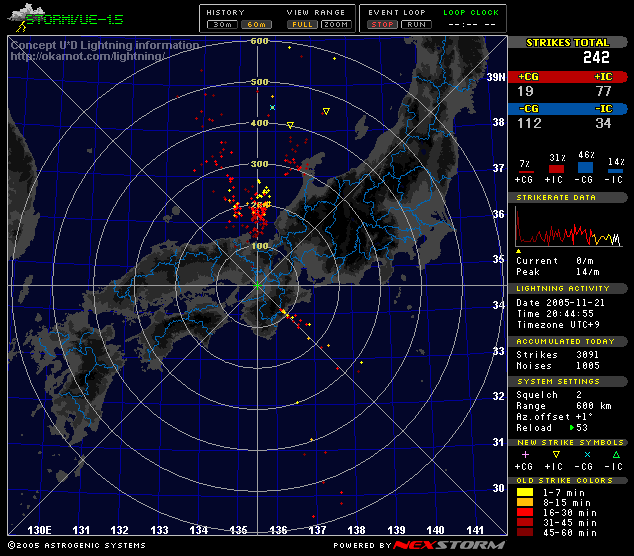Click the cyan -CG cross symbol

click(585, 454)
